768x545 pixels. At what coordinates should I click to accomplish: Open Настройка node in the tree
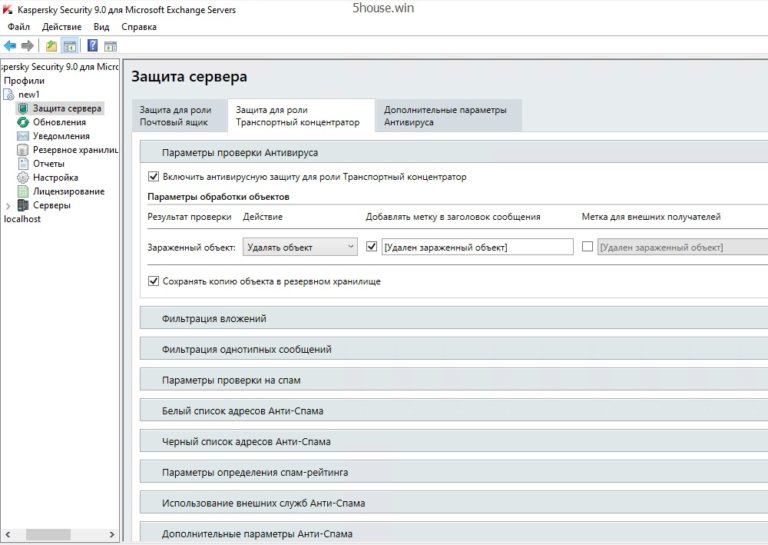[55, 177]
